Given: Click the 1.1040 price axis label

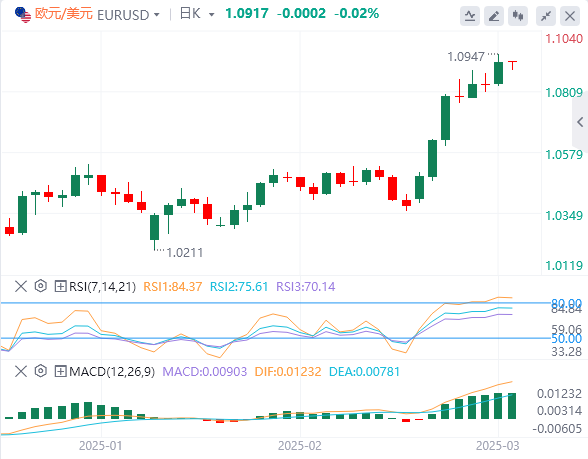Looking at the screenshot, I should pos(564,39).
